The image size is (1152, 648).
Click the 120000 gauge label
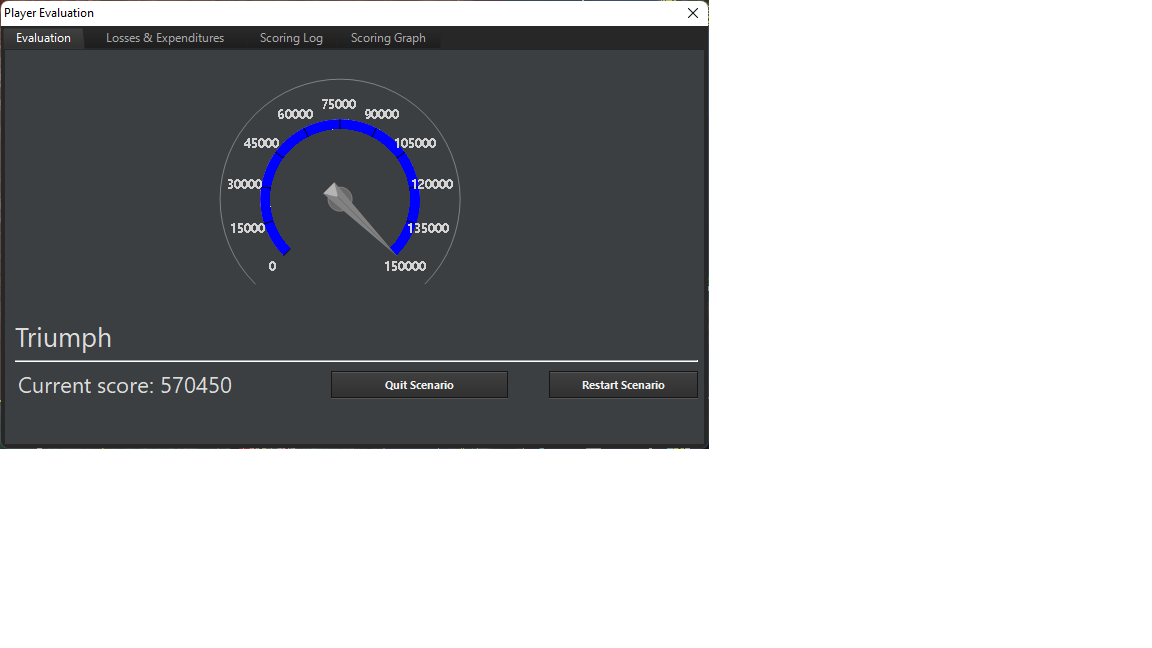(430, 184)
